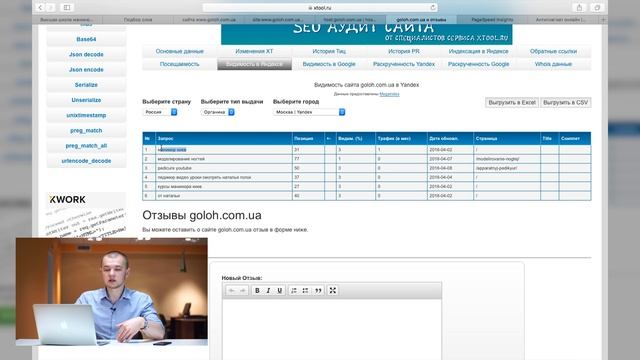The height and width of the screenshot is (360, 640).
Task: Switch to the 'PageSpeed Insights' browser tab
Action: (492, 20)
